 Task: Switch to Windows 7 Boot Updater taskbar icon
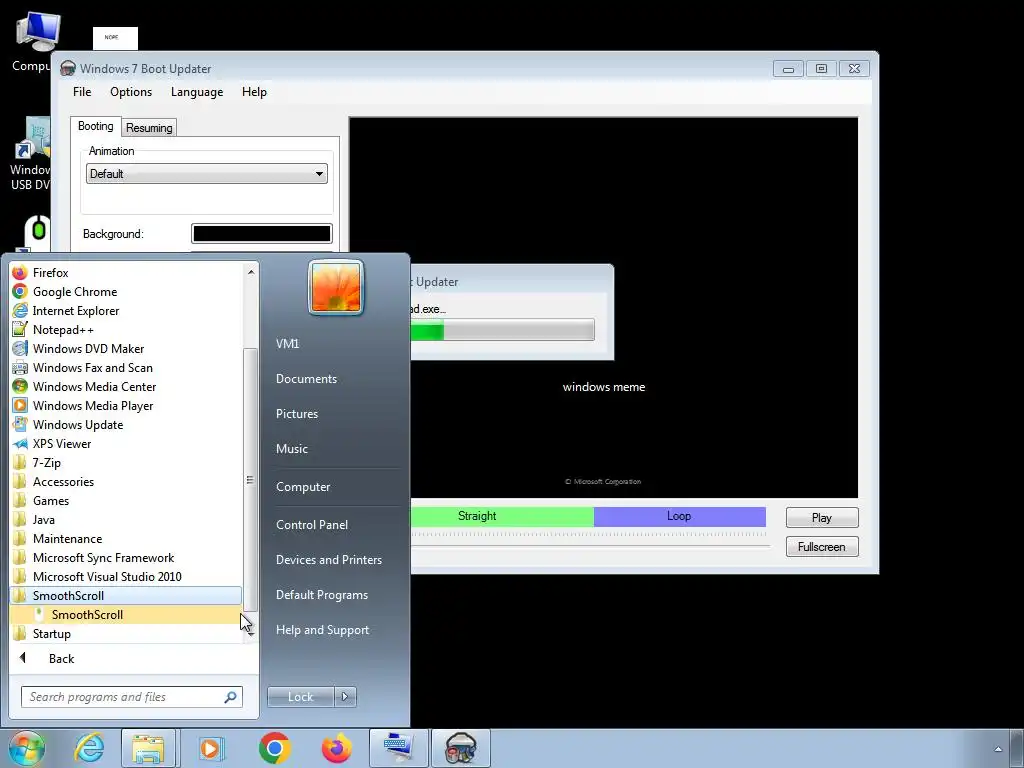(x=460, y=748)
